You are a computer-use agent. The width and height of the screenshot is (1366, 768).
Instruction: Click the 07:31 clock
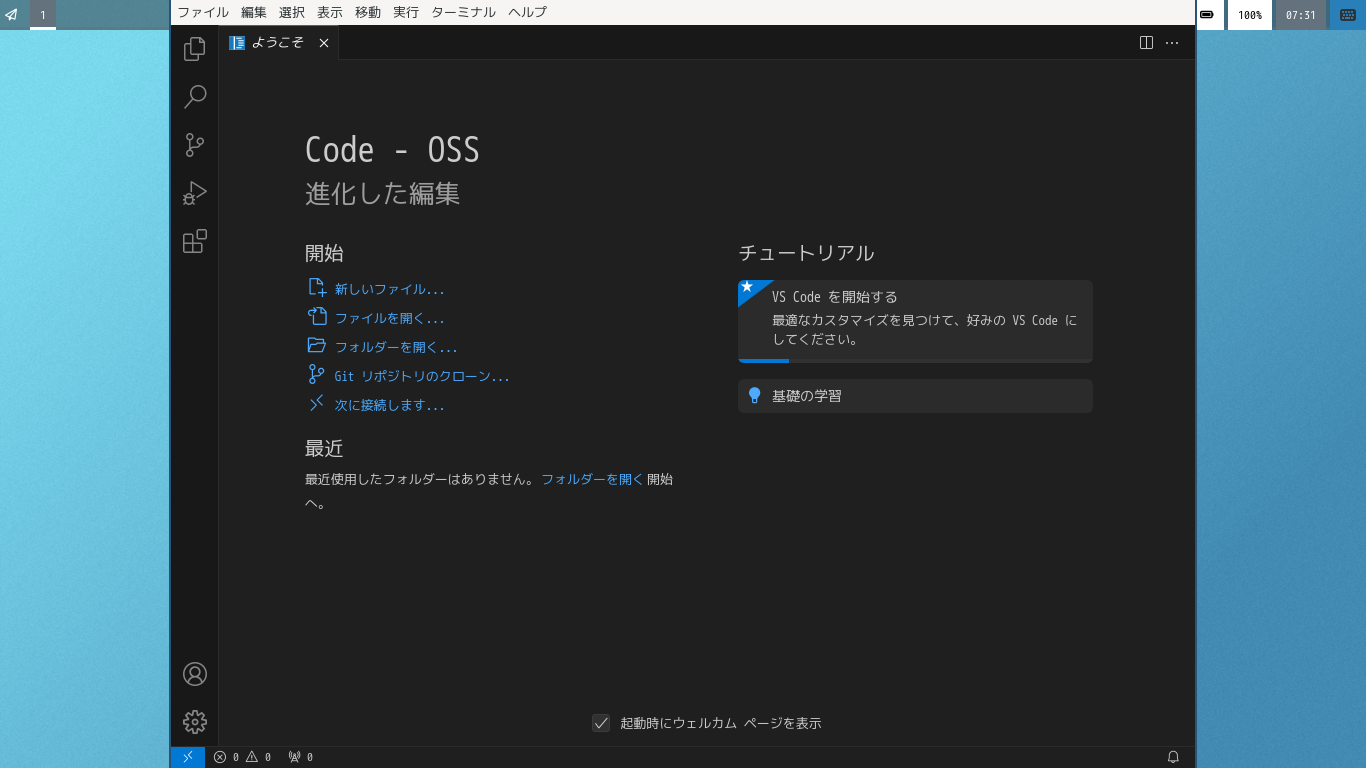1301,15
